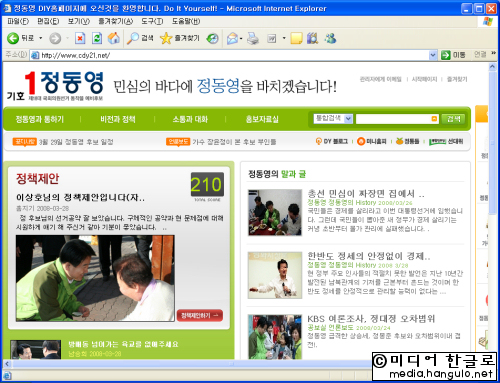
Task: Click the Forward arrow toolbar icon
Action: 55,38
